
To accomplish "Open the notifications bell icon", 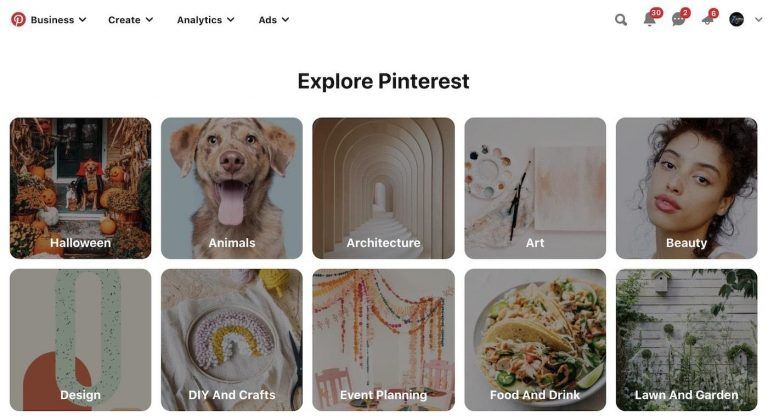I will (x=649, y=20).
